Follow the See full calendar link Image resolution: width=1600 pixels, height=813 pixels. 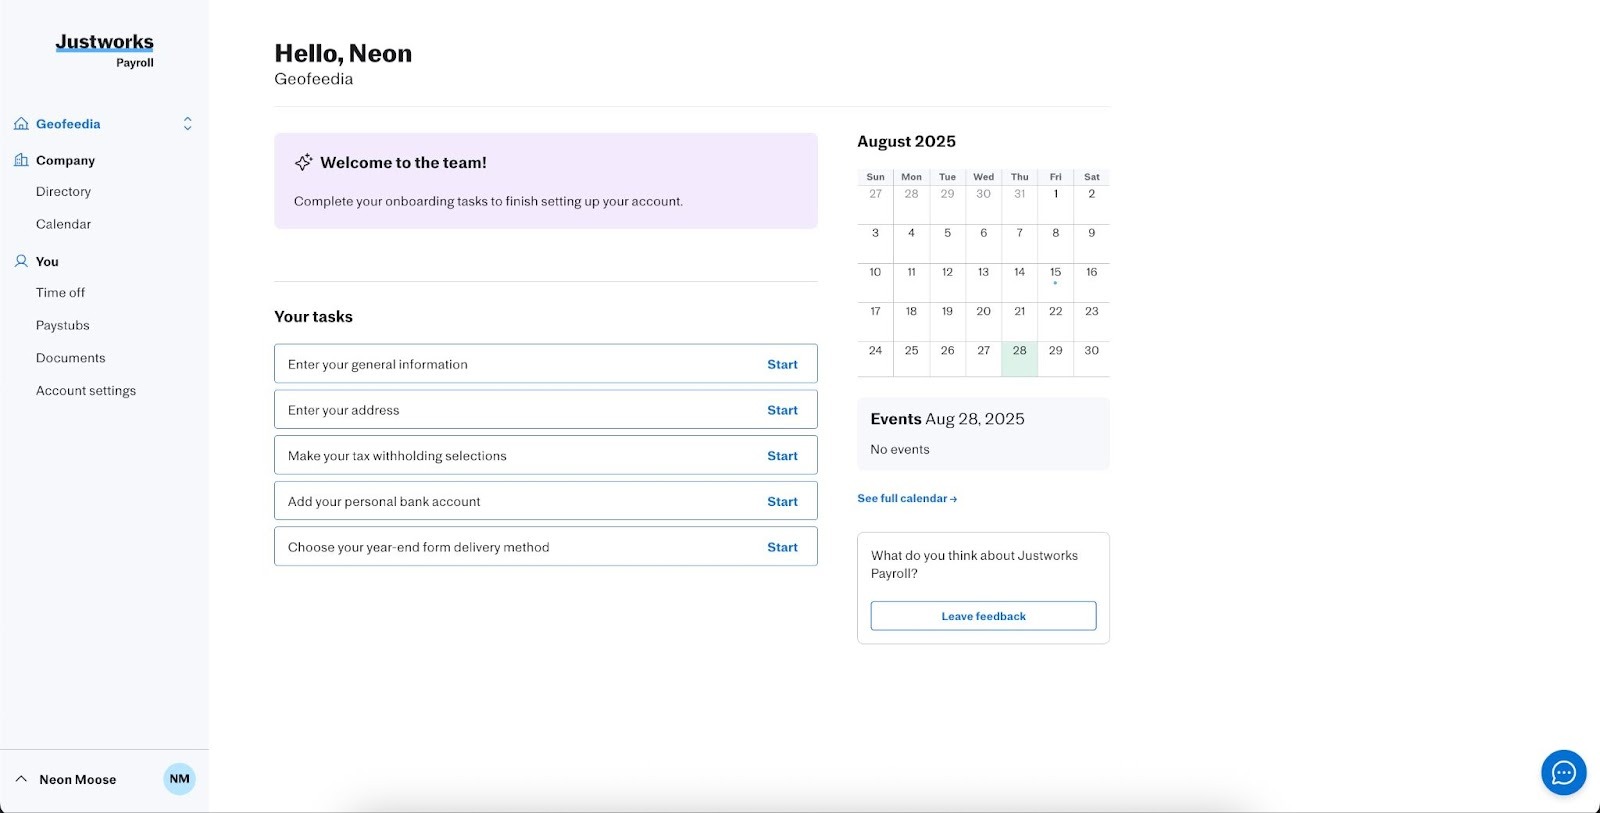click(x=906, y=498)
